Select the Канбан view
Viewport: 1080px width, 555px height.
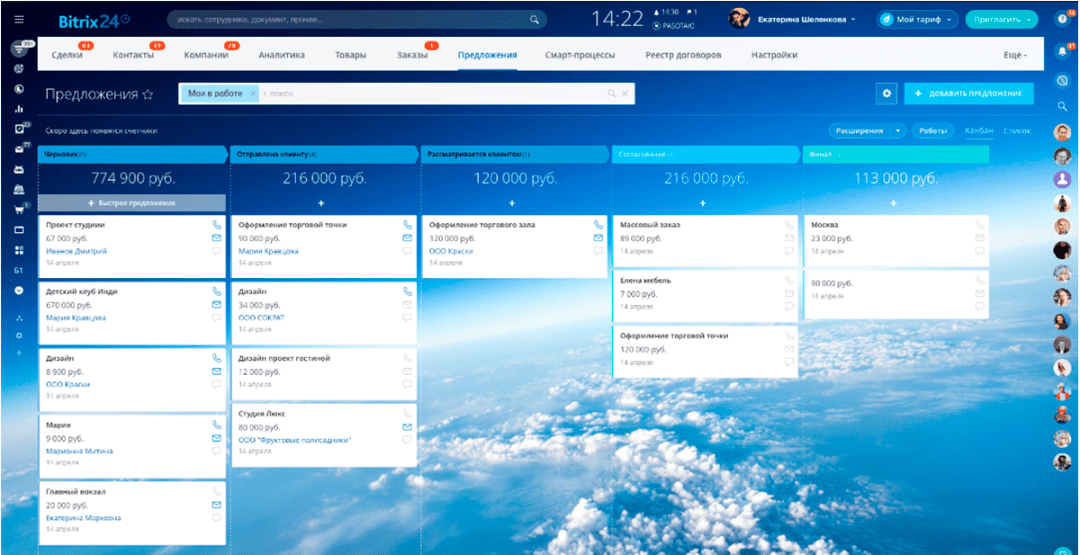pyautogui.click(x=978, y=131)
